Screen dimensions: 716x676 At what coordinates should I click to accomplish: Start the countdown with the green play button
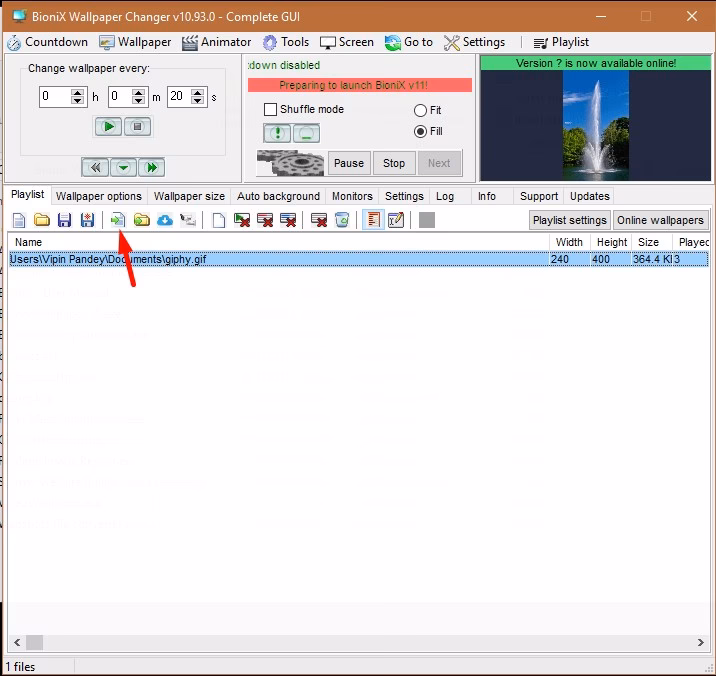coord(108,127)
